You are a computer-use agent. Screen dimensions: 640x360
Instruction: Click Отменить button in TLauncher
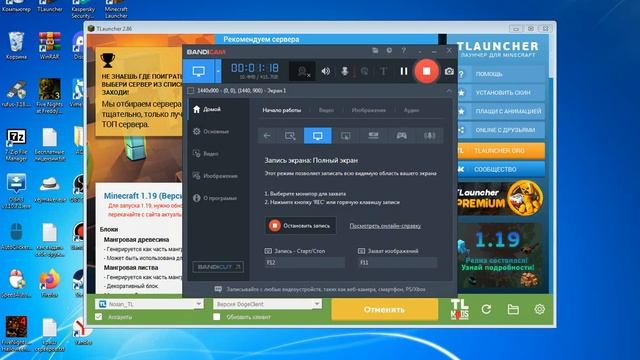pyautogui.click(x=384, y=309)
